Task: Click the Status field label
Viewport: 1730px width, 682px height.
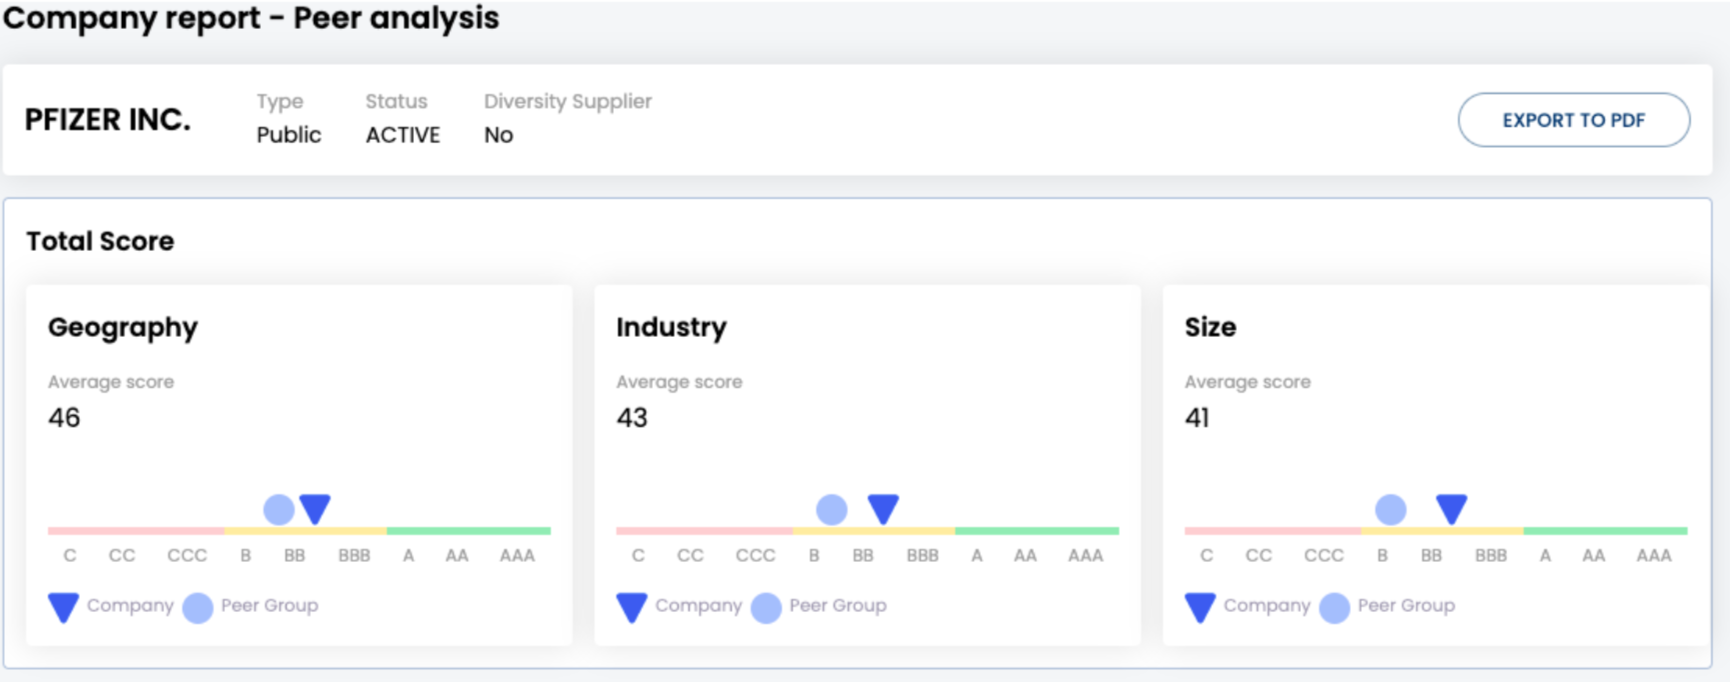Action: click(x=396, y=101)
